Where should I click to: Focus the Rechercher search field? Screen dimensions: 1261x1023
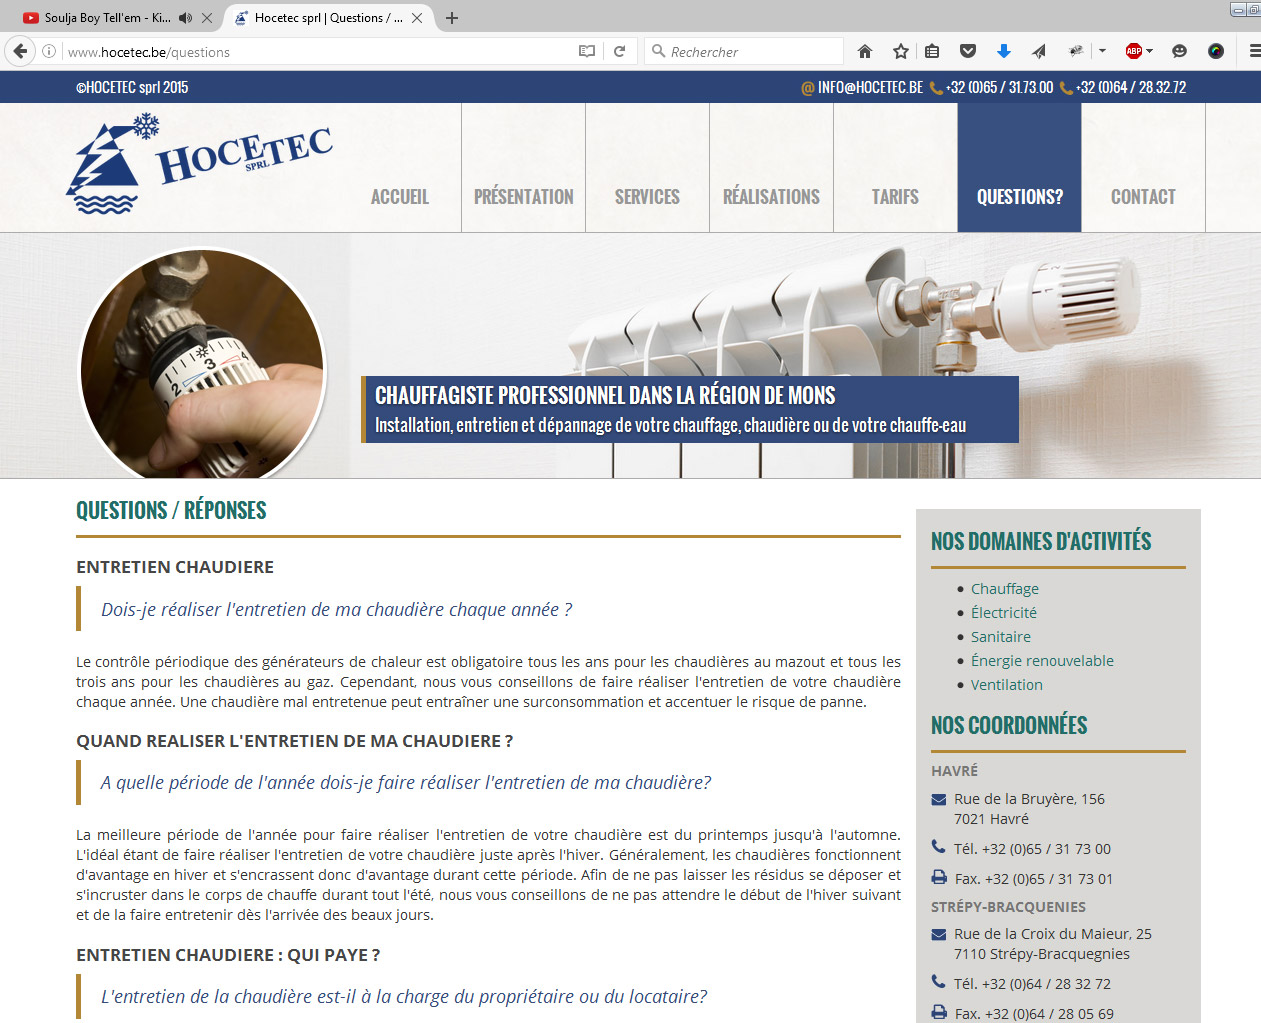[744, 51]
